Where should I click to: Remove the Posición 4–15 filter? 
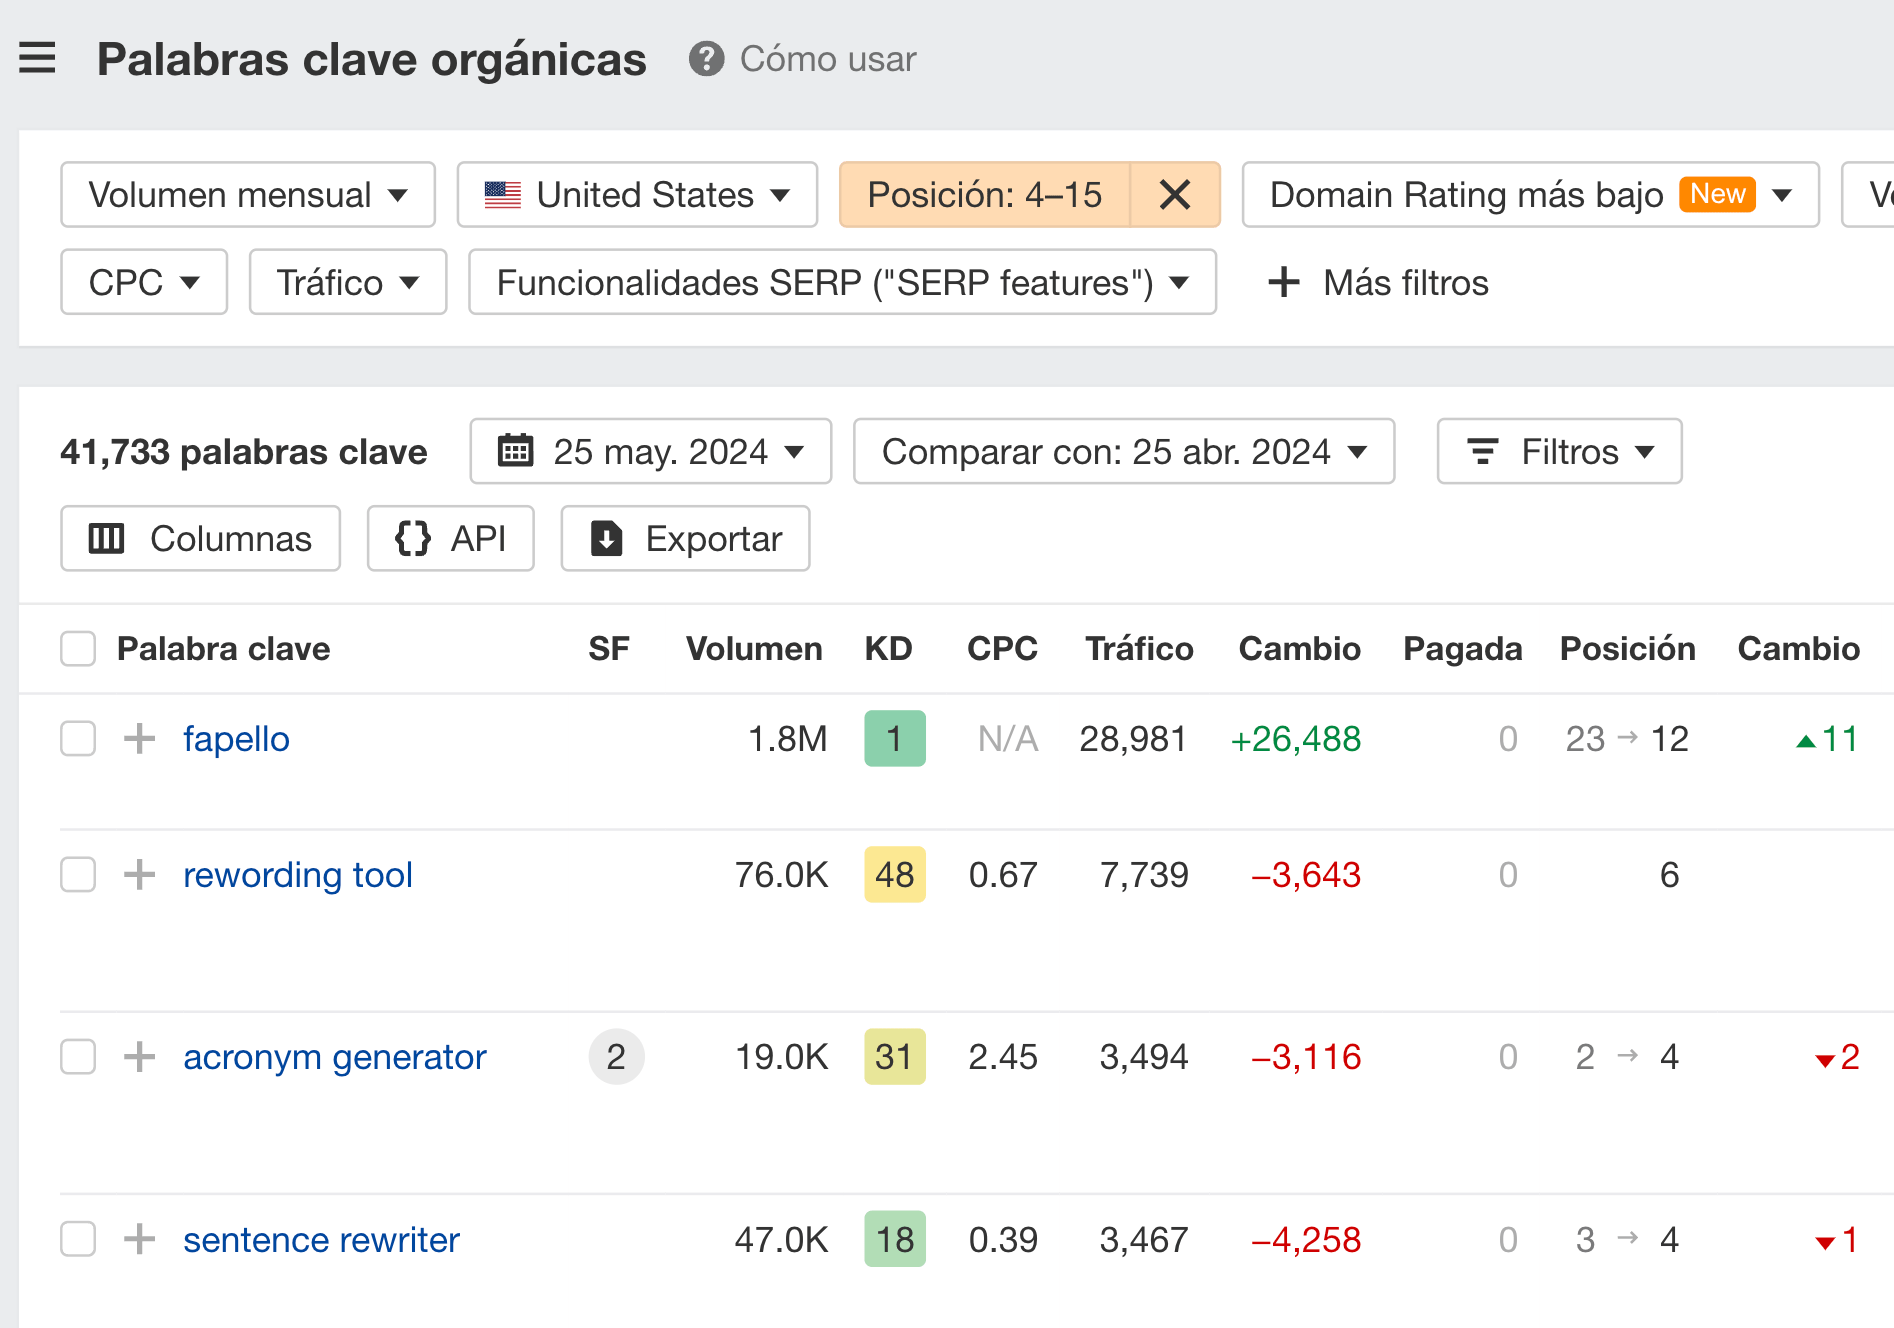(x=1175, y=194)
